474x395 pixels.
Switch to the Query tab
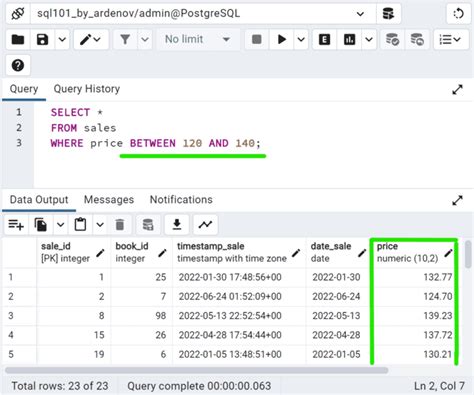(24, 89)
